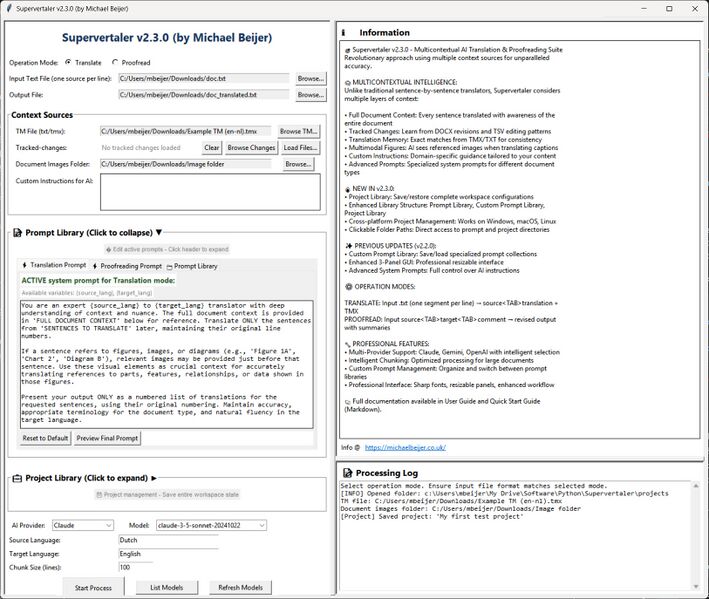Click the 'NEW IN v2.3.0' heading
The width and height of the screenshot is (709, 599).
click(373, 189)
